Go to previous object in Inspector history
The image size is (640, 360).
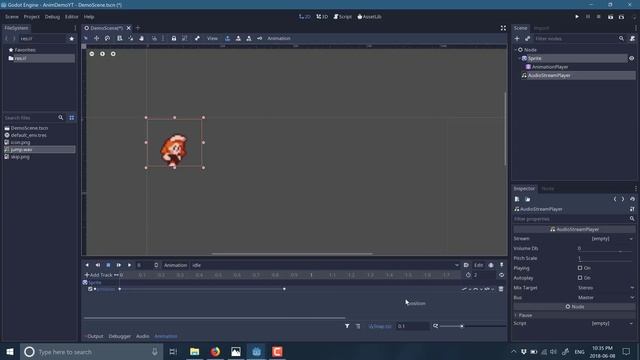(615, 199)
